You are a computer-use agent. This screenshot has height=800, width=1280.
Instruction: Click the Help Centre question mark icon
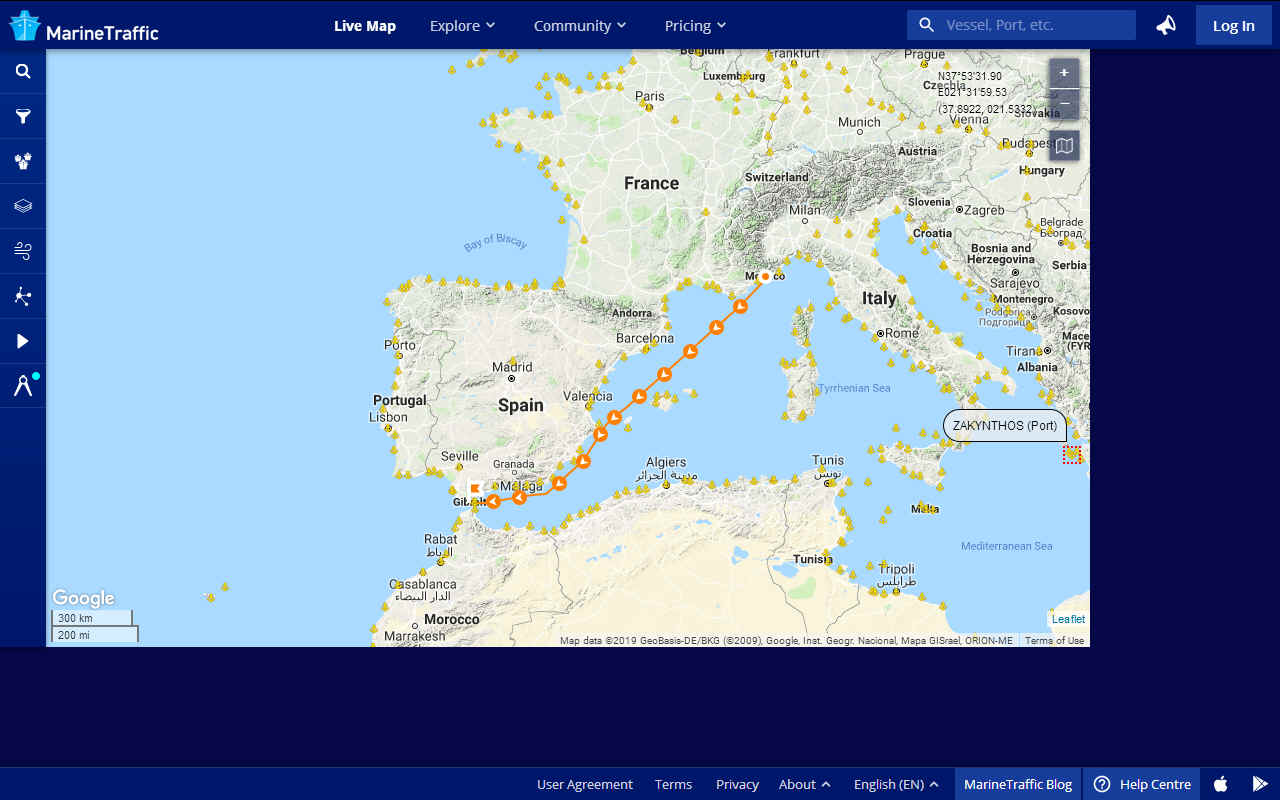[x=1102, y=784]
